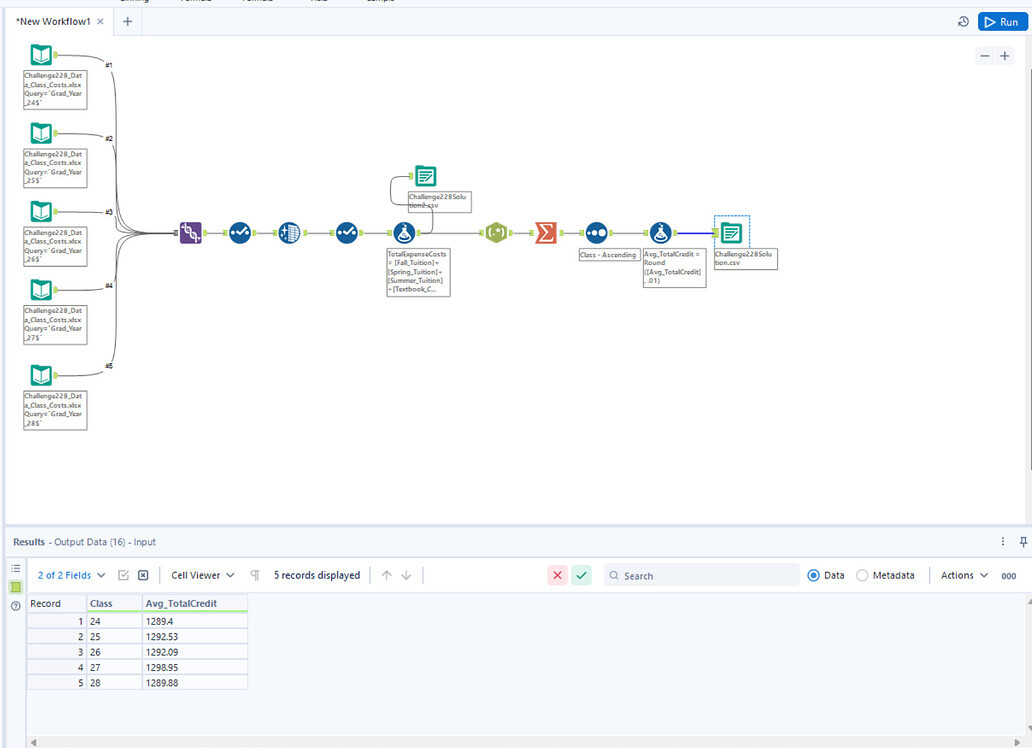Select cell value 1289.88
The height and width of the screenshot is (748, 1032).
(x=195, y=683)
